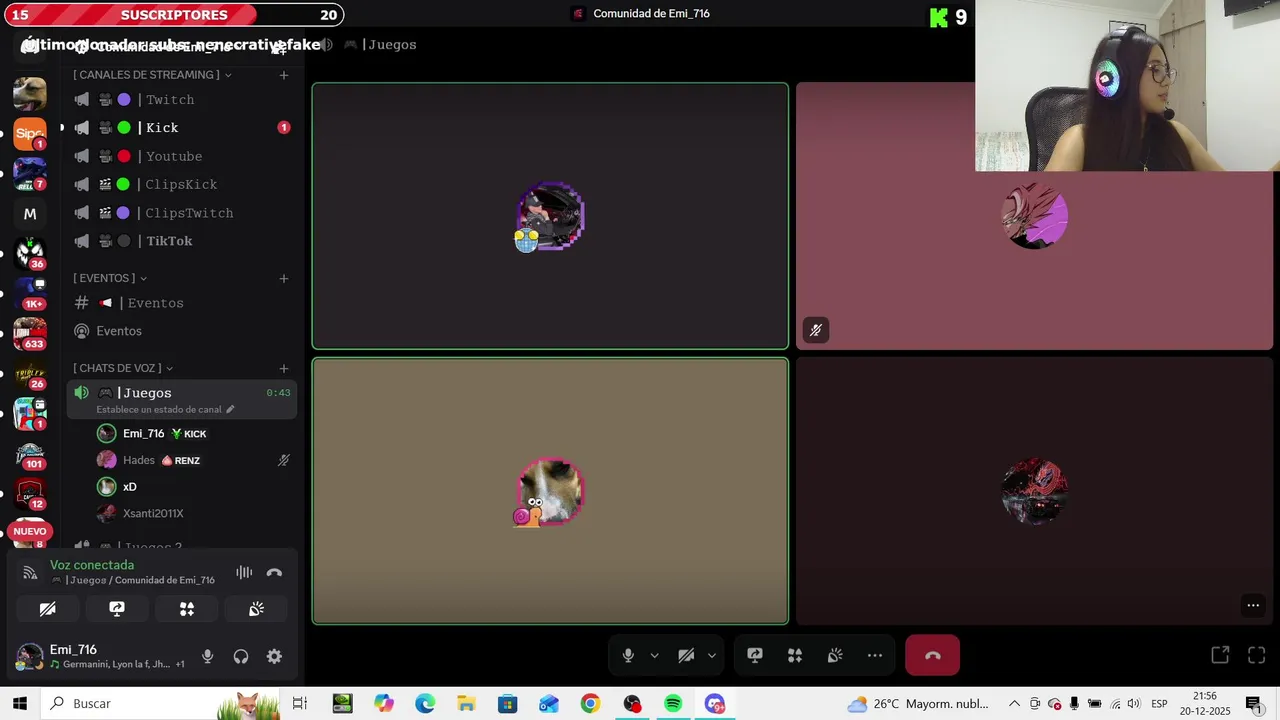This screenshot has height=720, width=1280.
Task: Open more options on the bottom-right video tile
Action: coord(1253,605)
